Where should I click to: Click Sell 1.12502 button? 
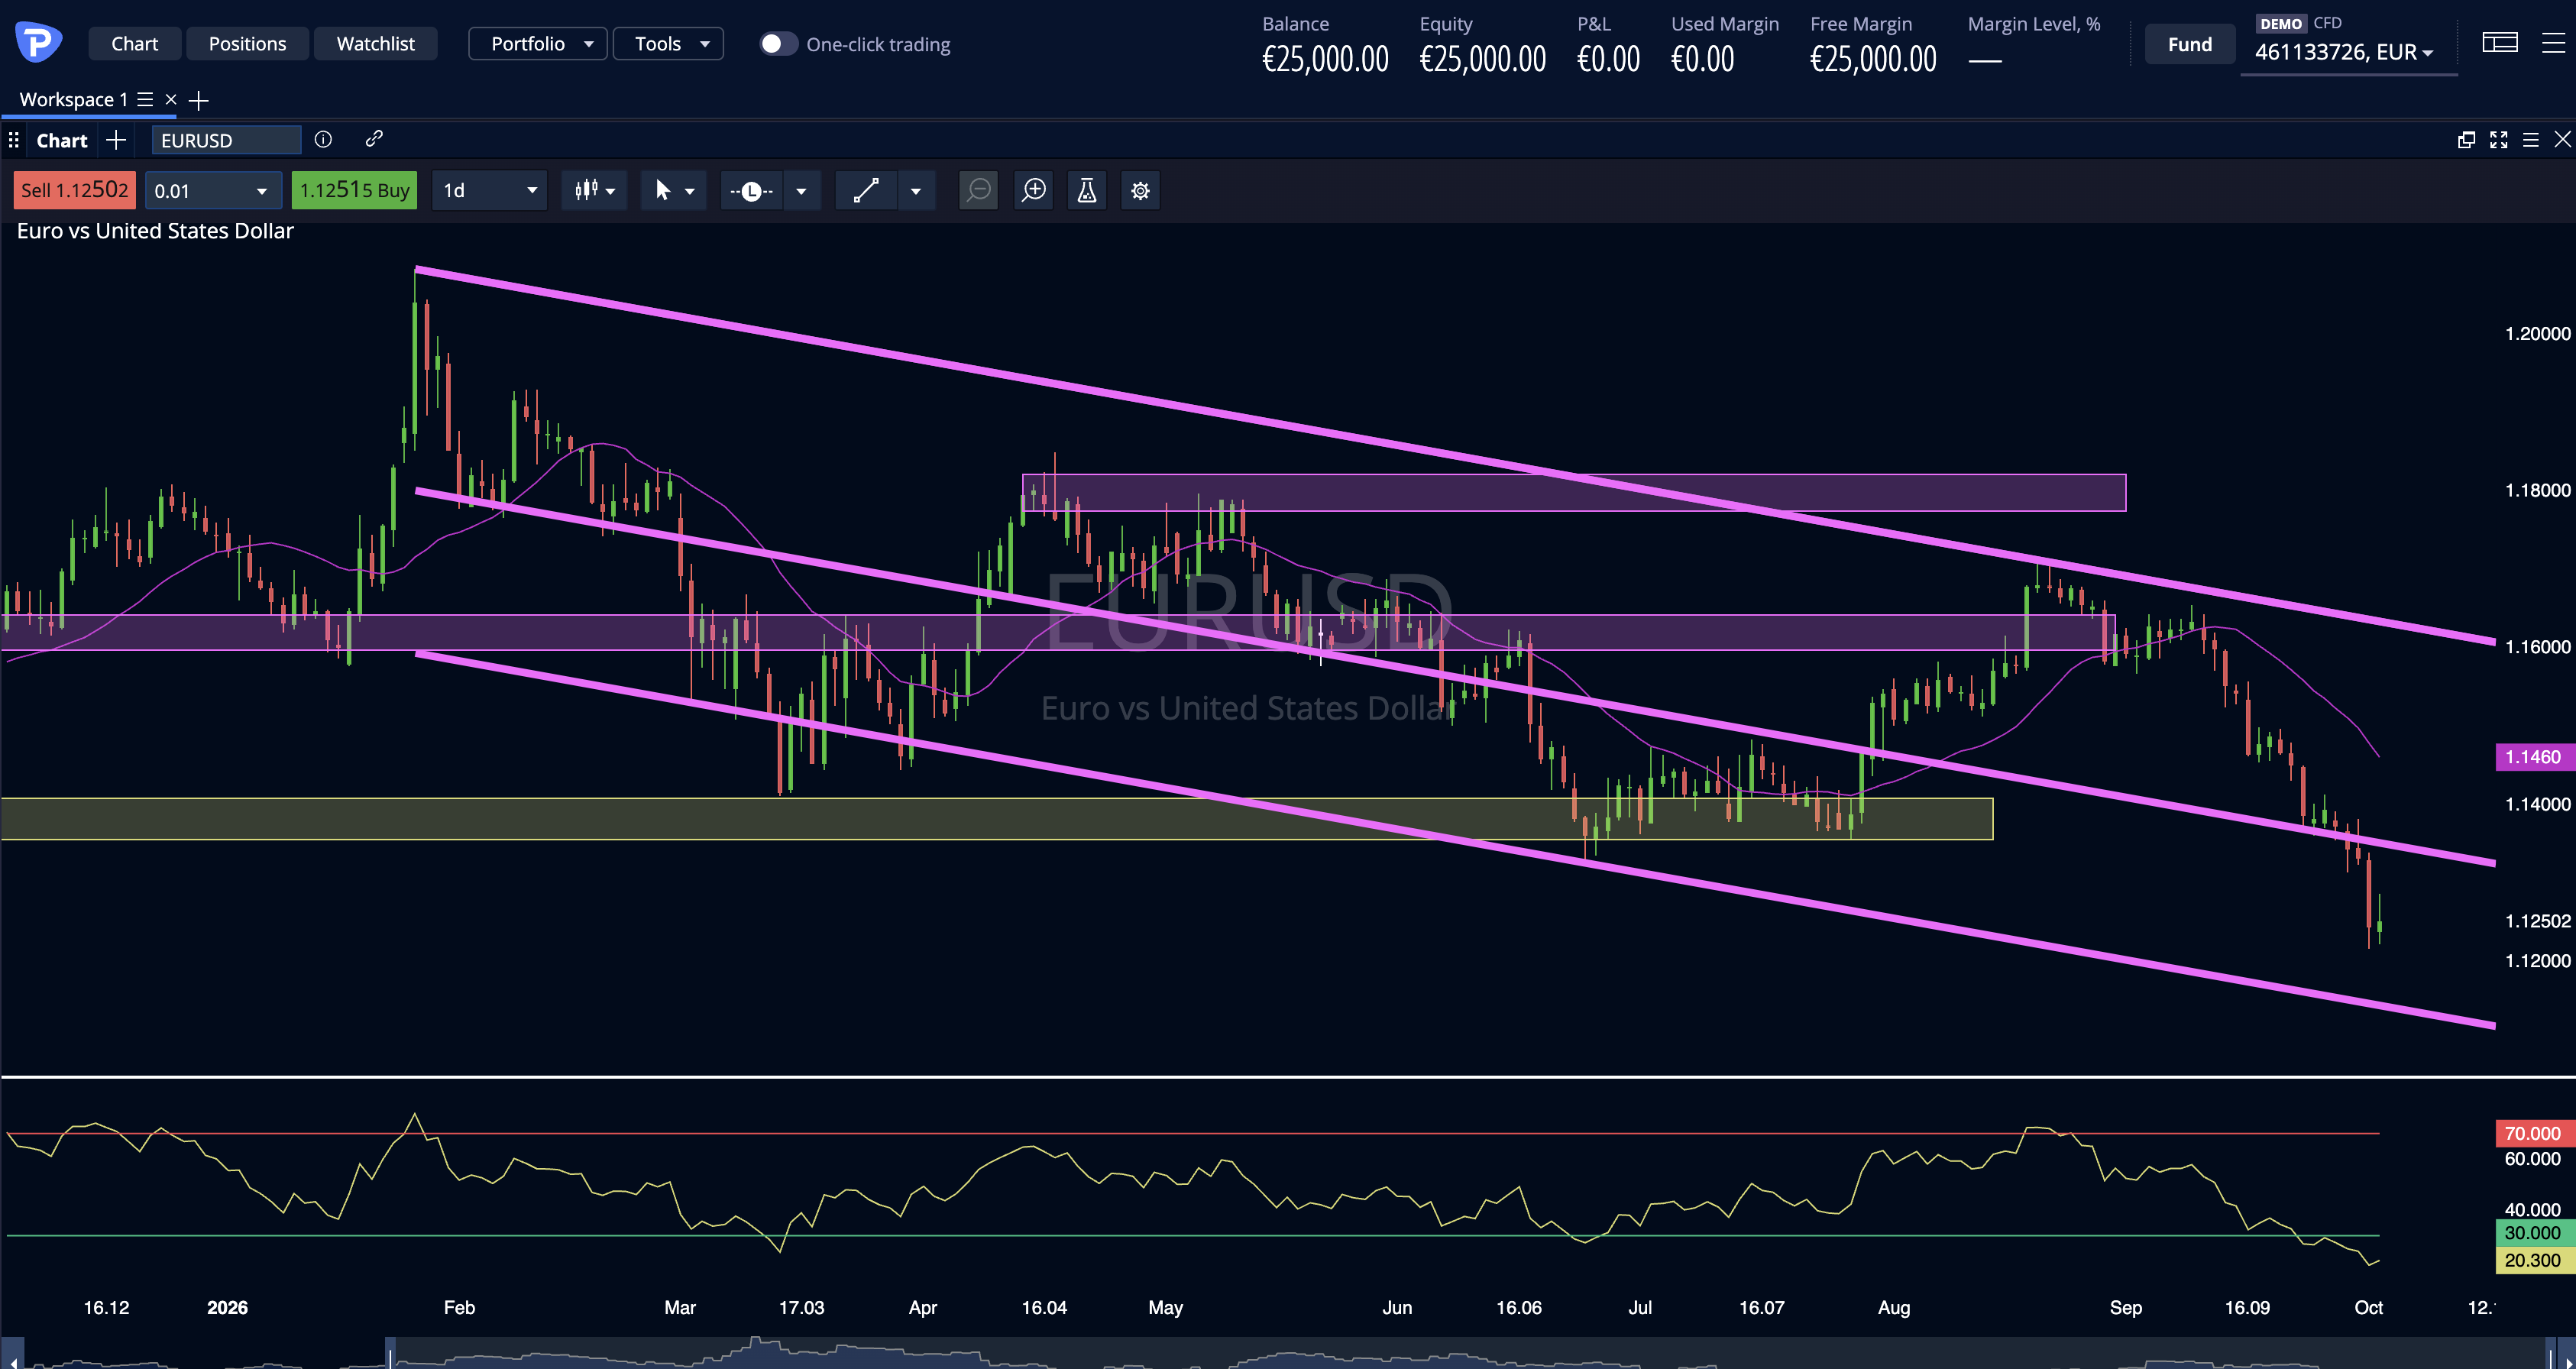click(x=75, y=190)
